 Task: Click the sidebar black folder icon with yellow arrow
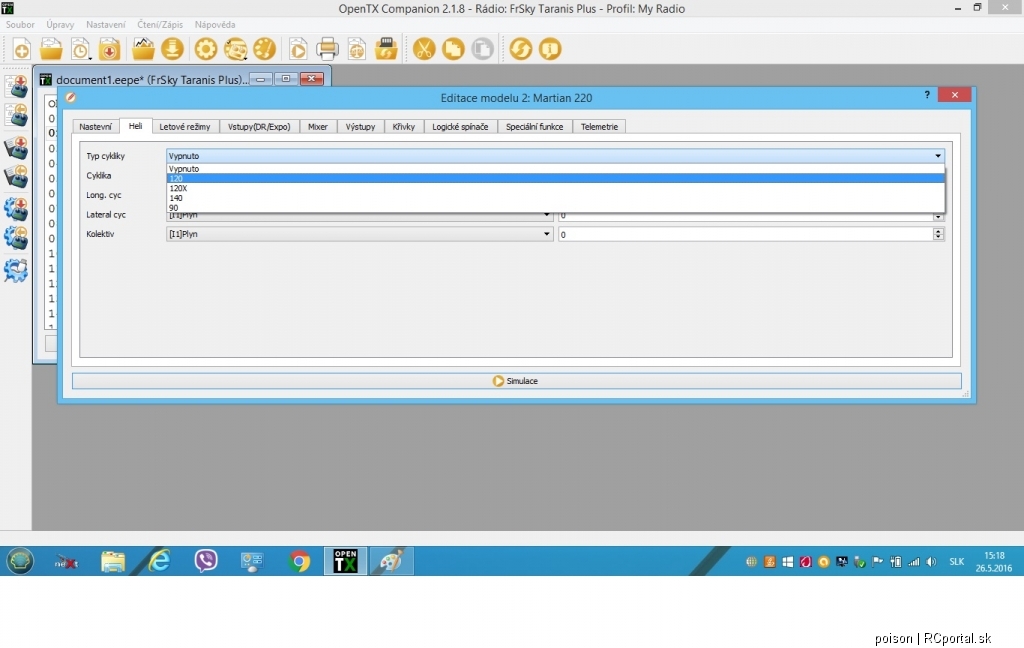[x=16, y=176]
